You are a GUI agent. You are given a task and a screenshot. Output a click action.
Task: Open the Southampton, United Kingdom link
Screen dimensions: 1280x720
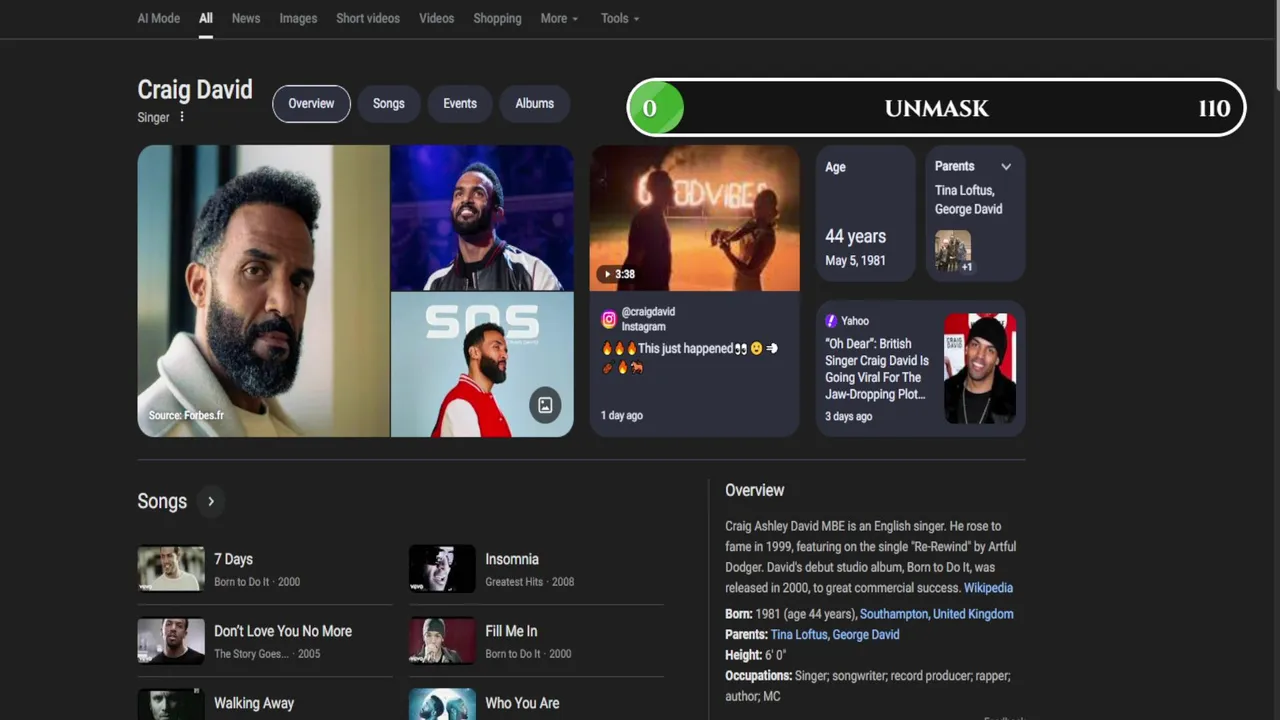click(936, 614)
